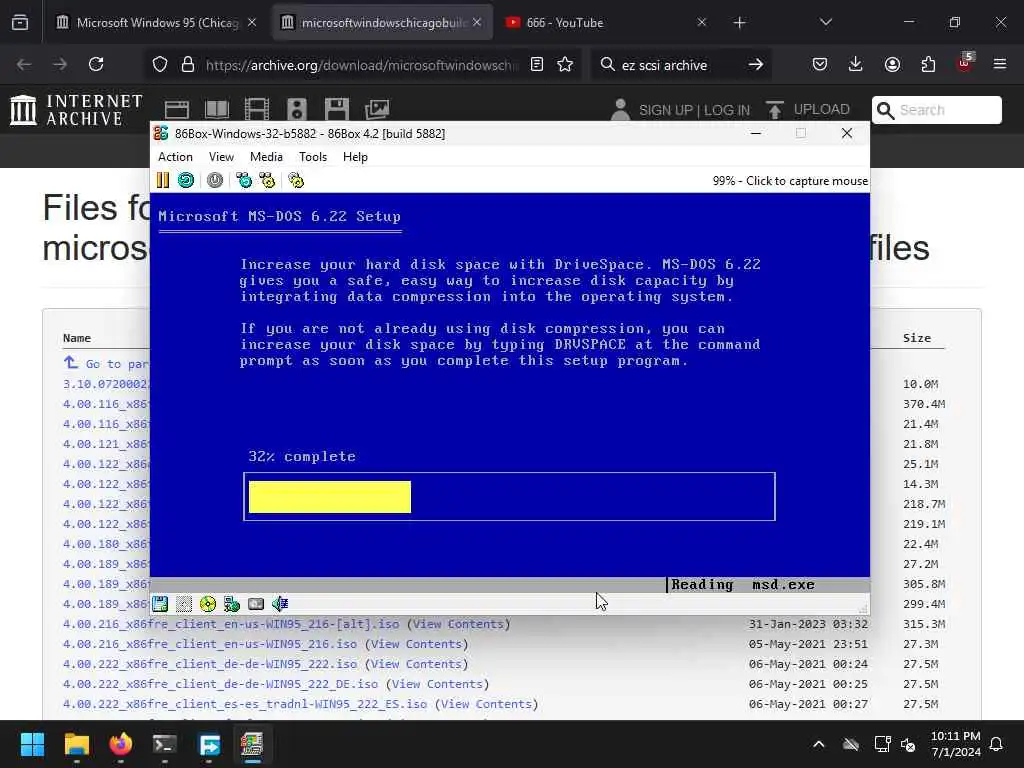View Contents of de-de-WIN95_222.iso

coord(416,664)
